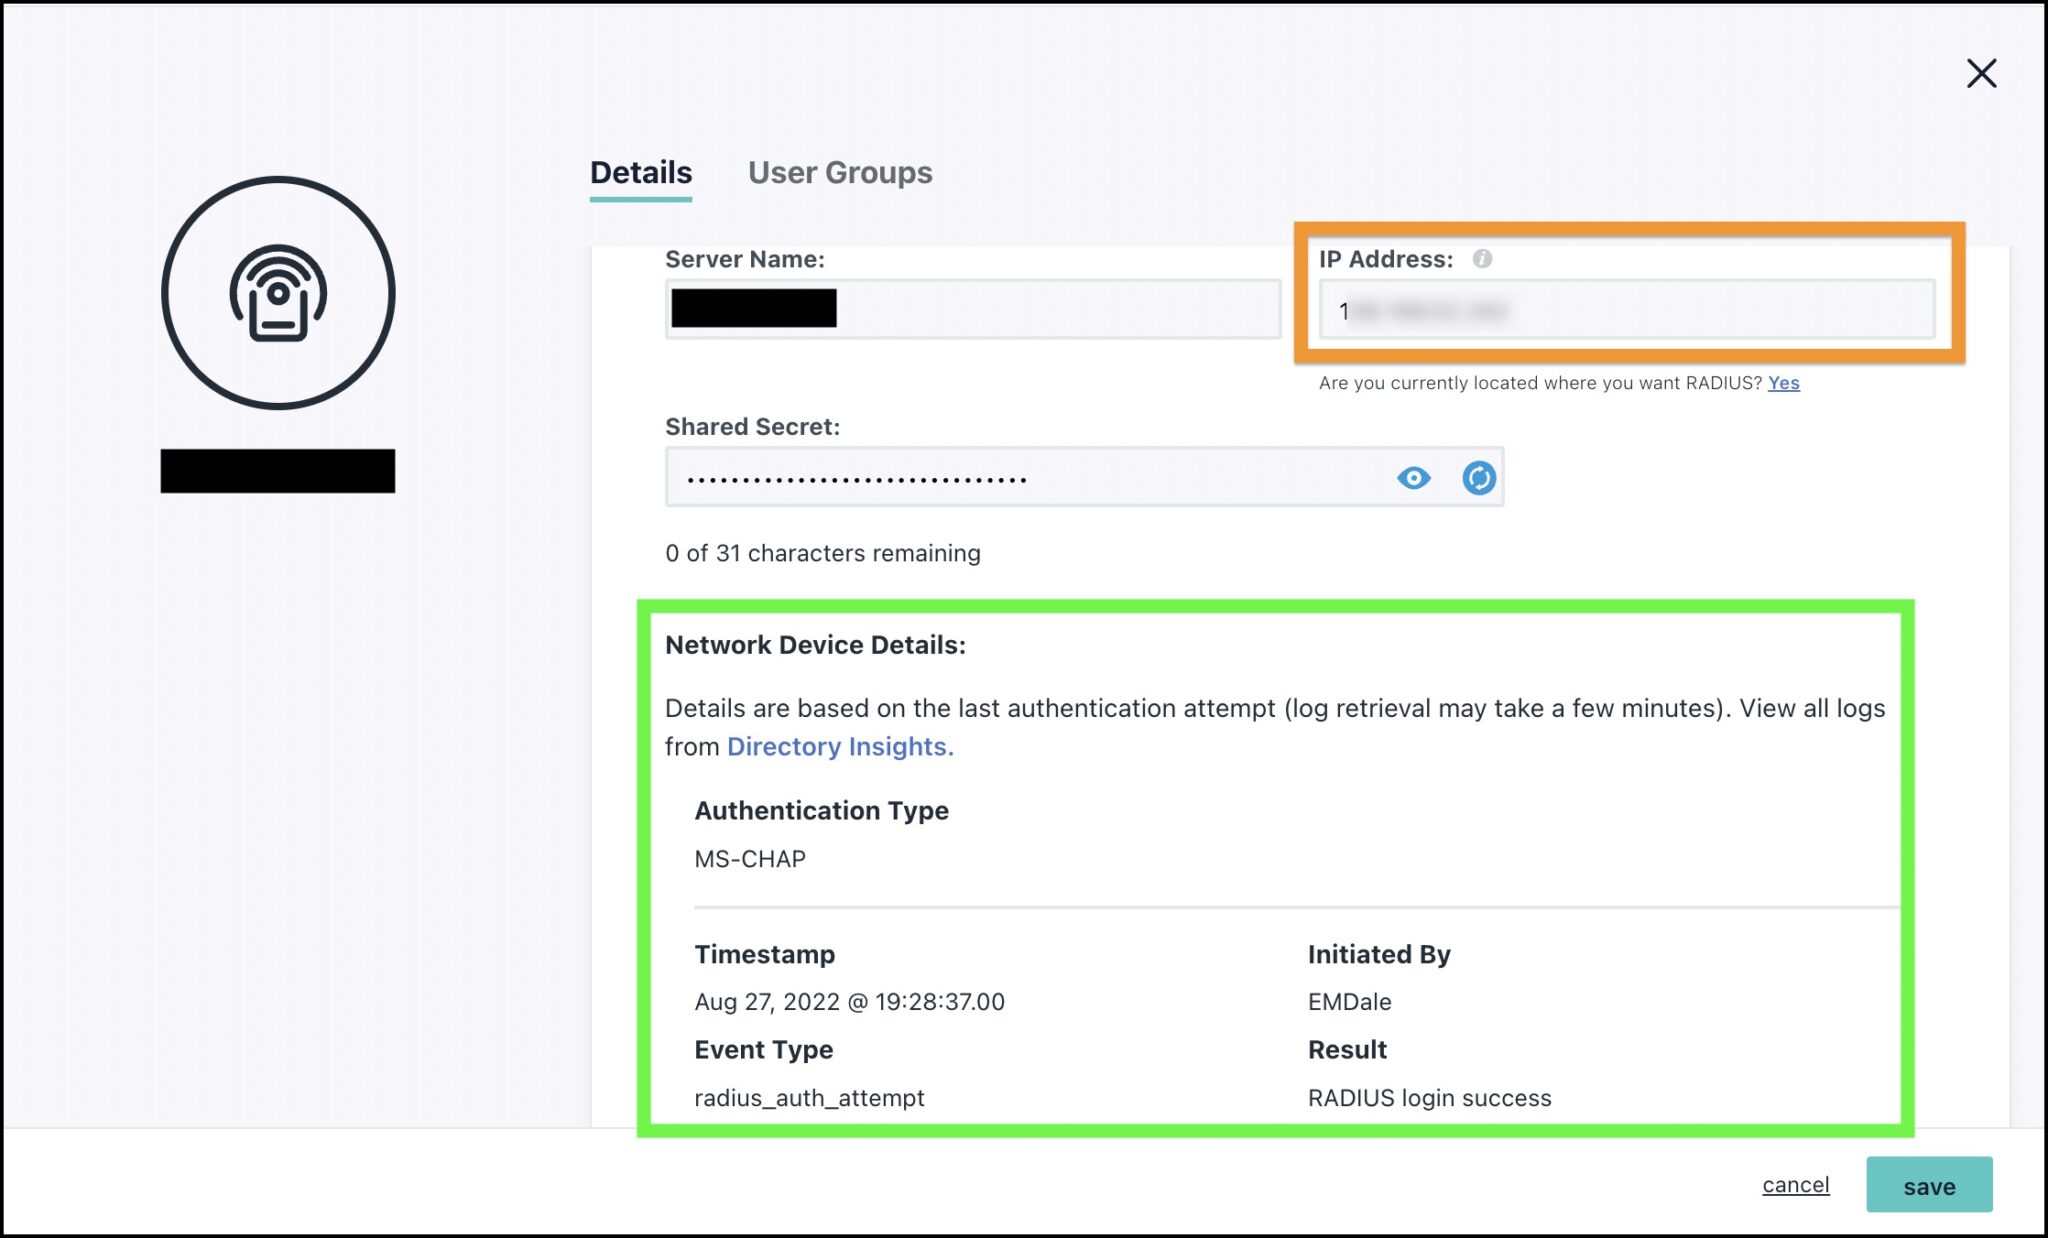Cancel the changes

[x=1795, y=1184]
